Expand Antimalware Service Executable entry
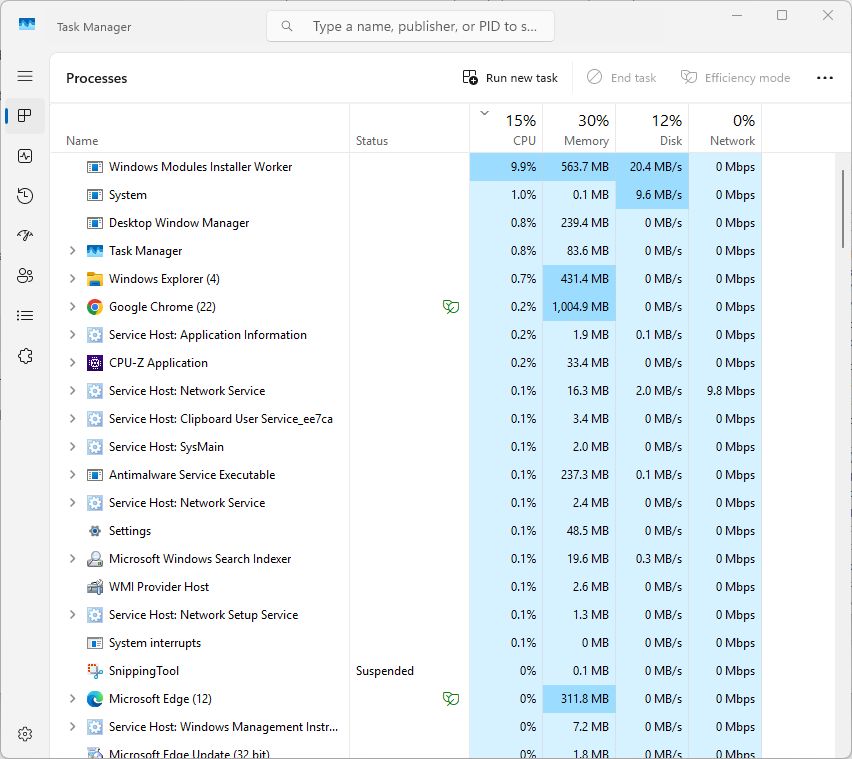852x759 pixels. click(x=72, y=475)
